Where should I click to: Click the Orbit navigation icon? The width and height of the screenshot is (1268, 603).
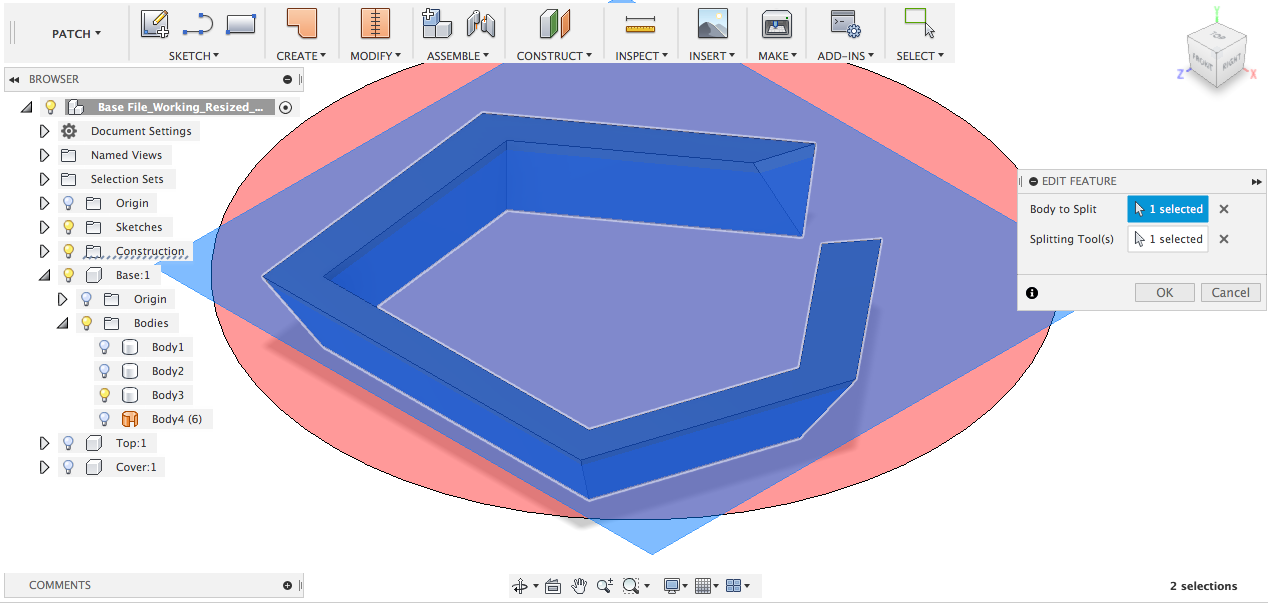click(x=519, y=586)
